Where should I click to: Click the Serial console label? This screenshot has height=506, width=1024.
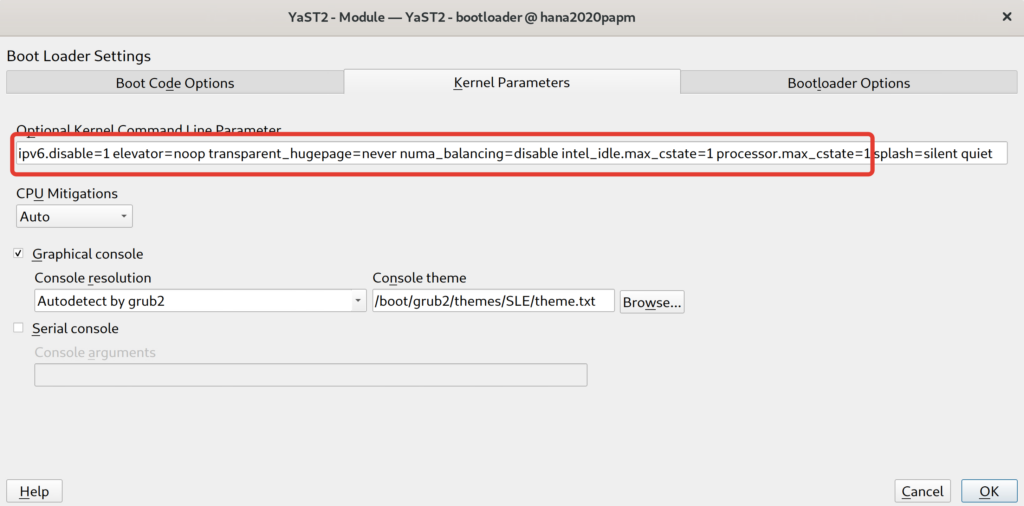75,328
